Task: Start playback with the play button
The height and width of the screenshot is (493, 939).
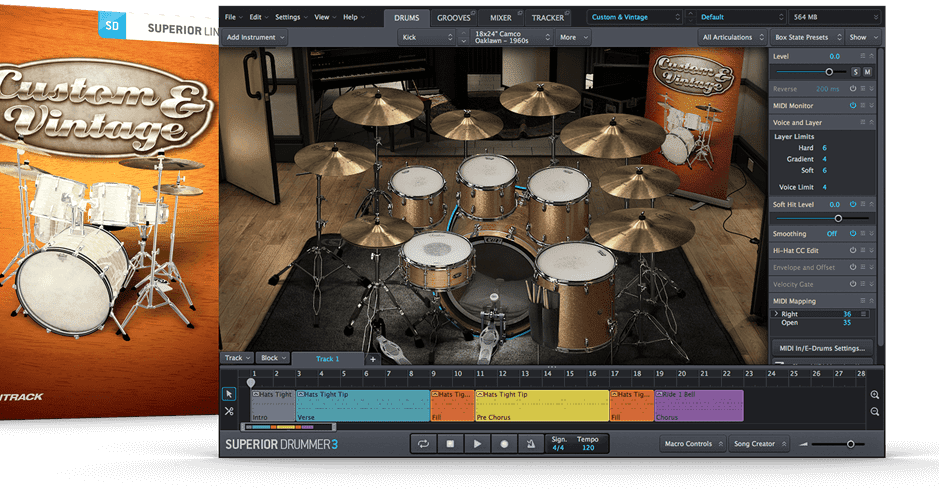Action: (477, 444)
